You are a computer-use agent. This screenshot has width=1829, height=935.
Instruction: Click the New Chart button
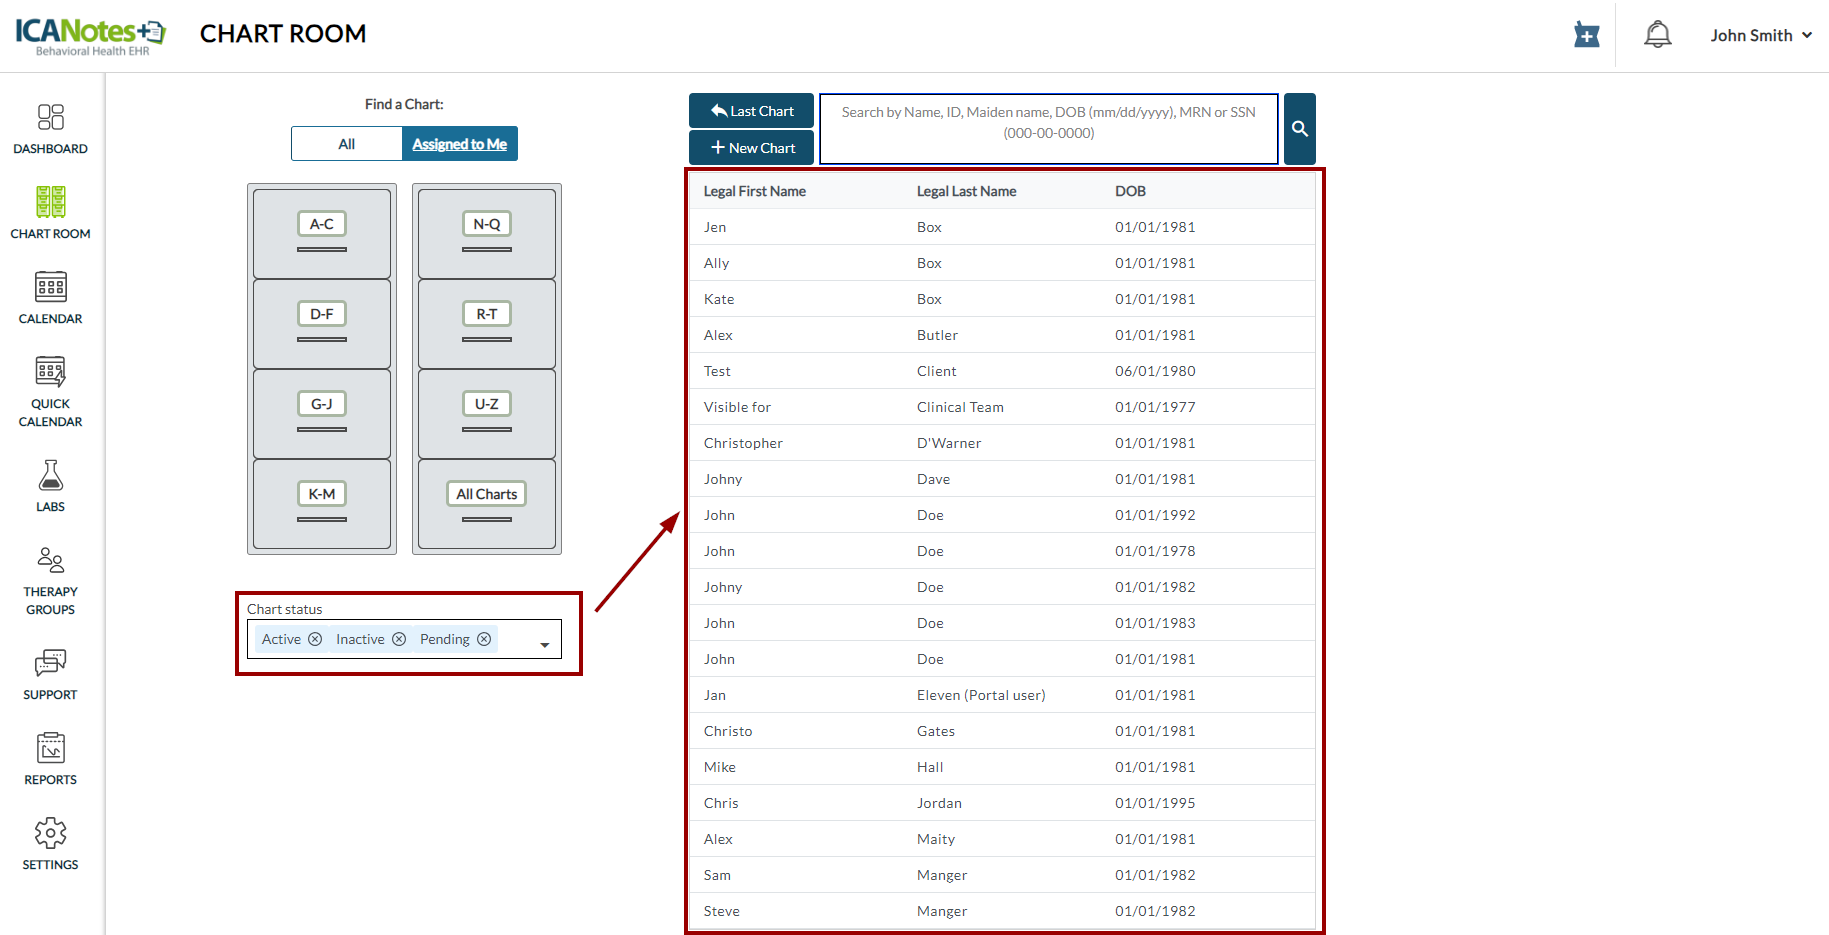(x=751, y=148)
